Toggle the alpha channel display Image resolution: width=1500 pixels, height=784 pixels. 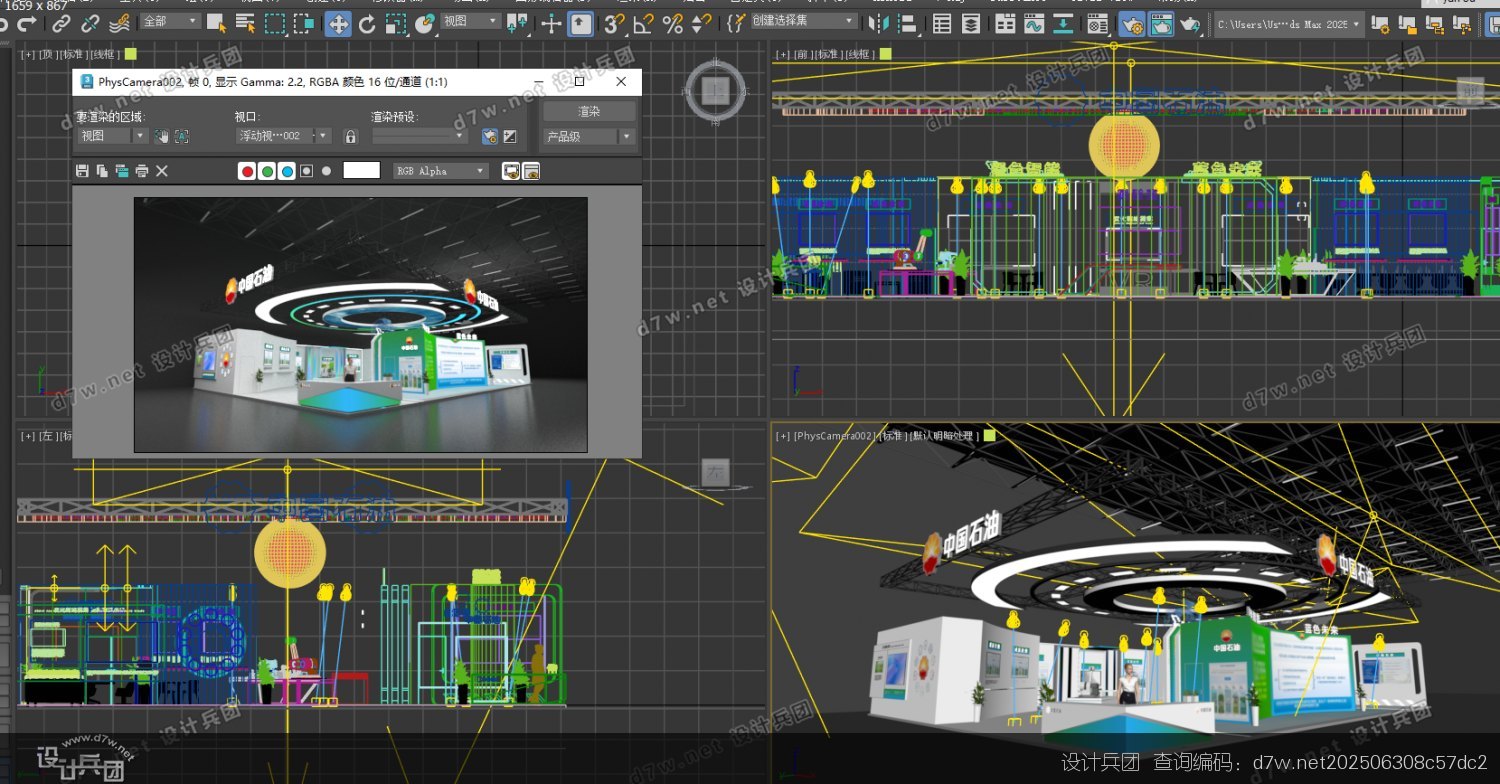(x=306, y=171)
